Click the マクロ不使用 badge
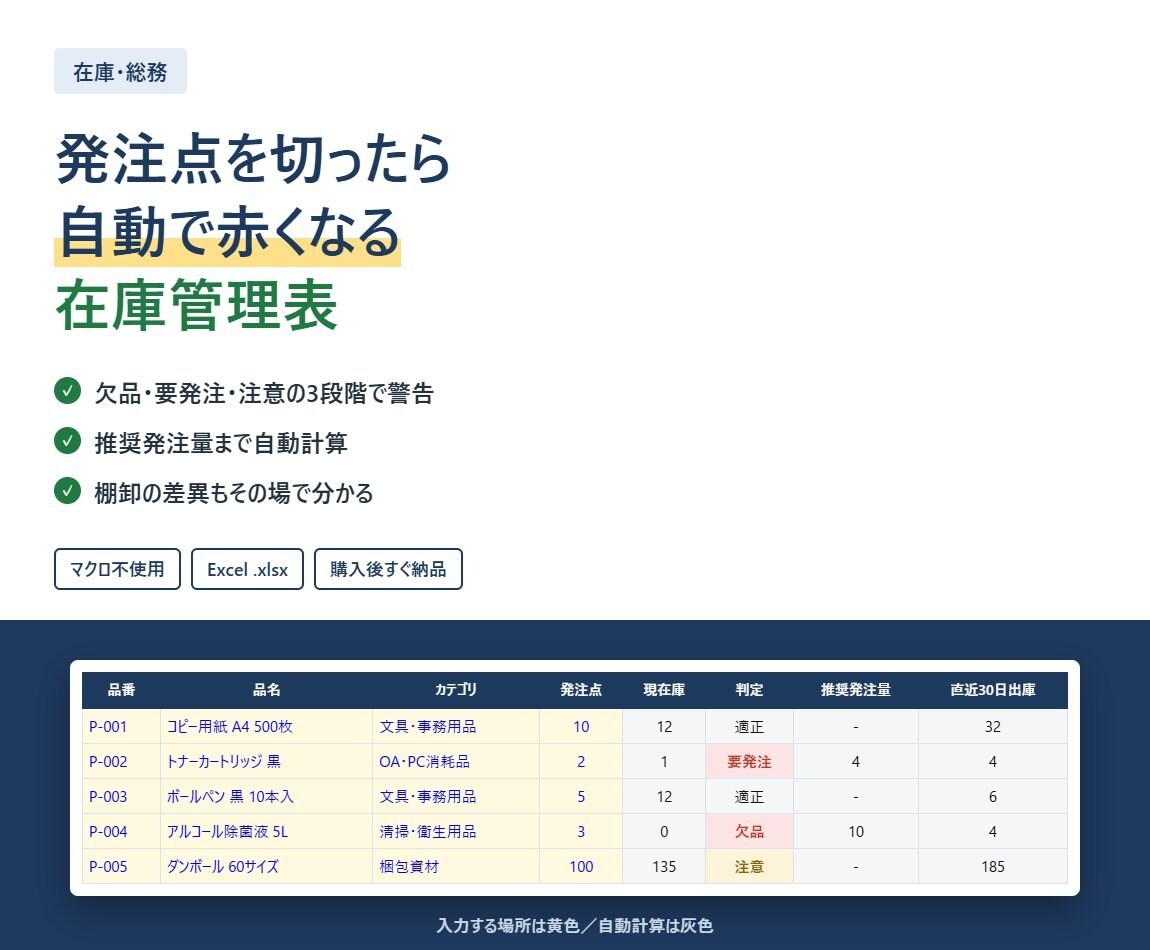 point(117,569)
